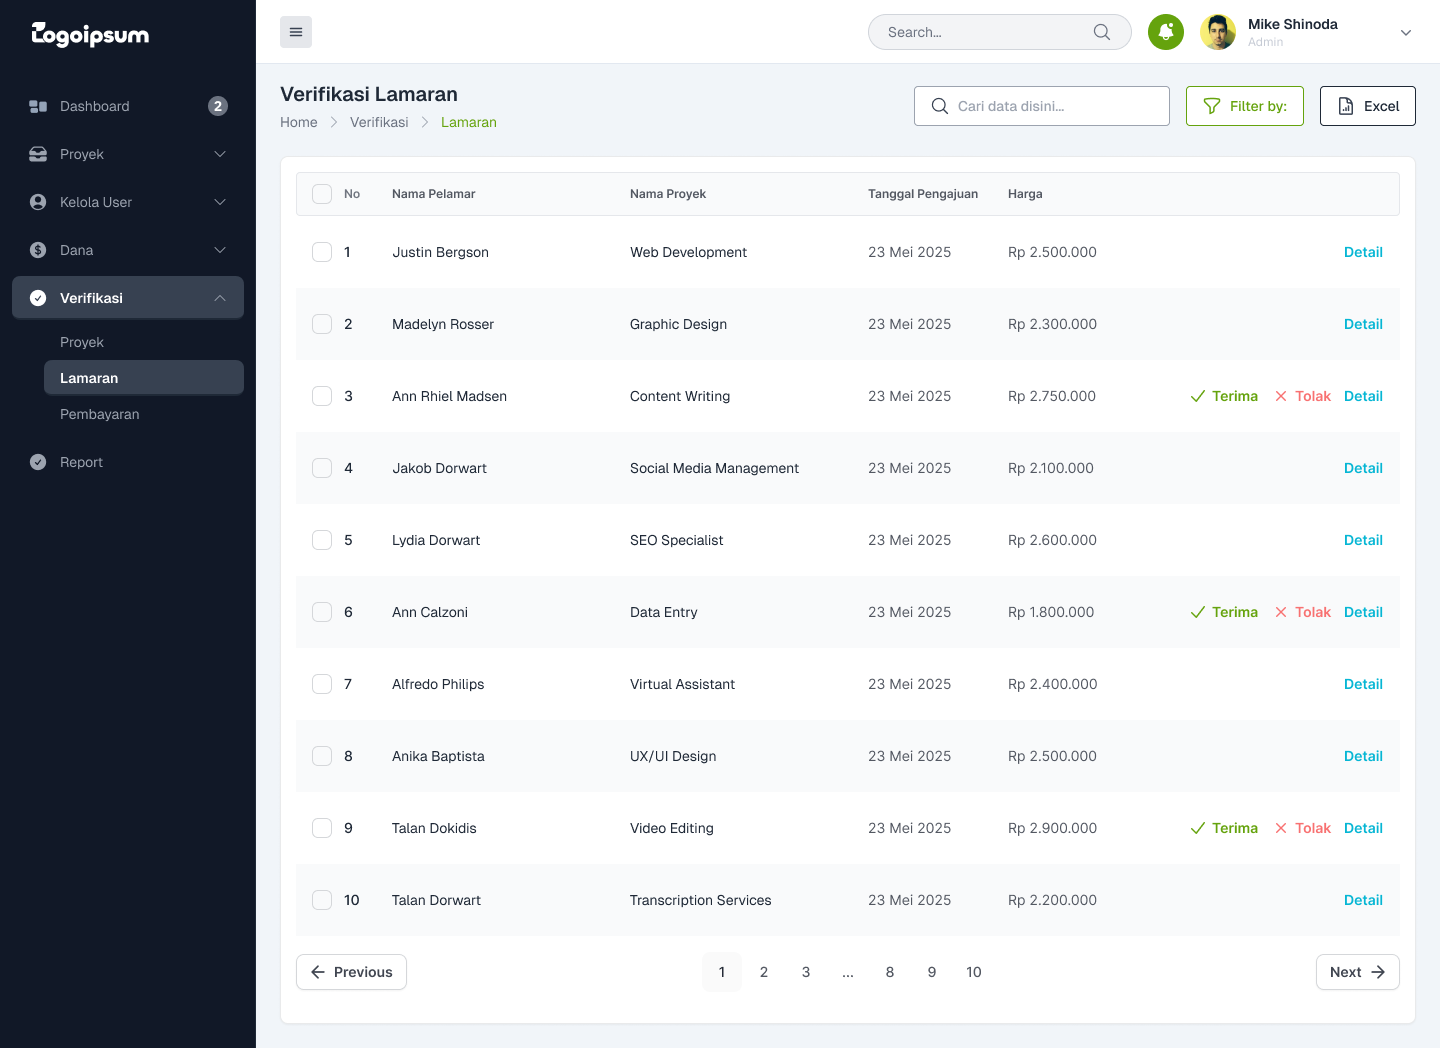Image resolution: width=1440 pixels, height=1048 pixels.
Task: Click the green check icon for Ann Rhiel Madsen
Action: [x=1198, y=396]
